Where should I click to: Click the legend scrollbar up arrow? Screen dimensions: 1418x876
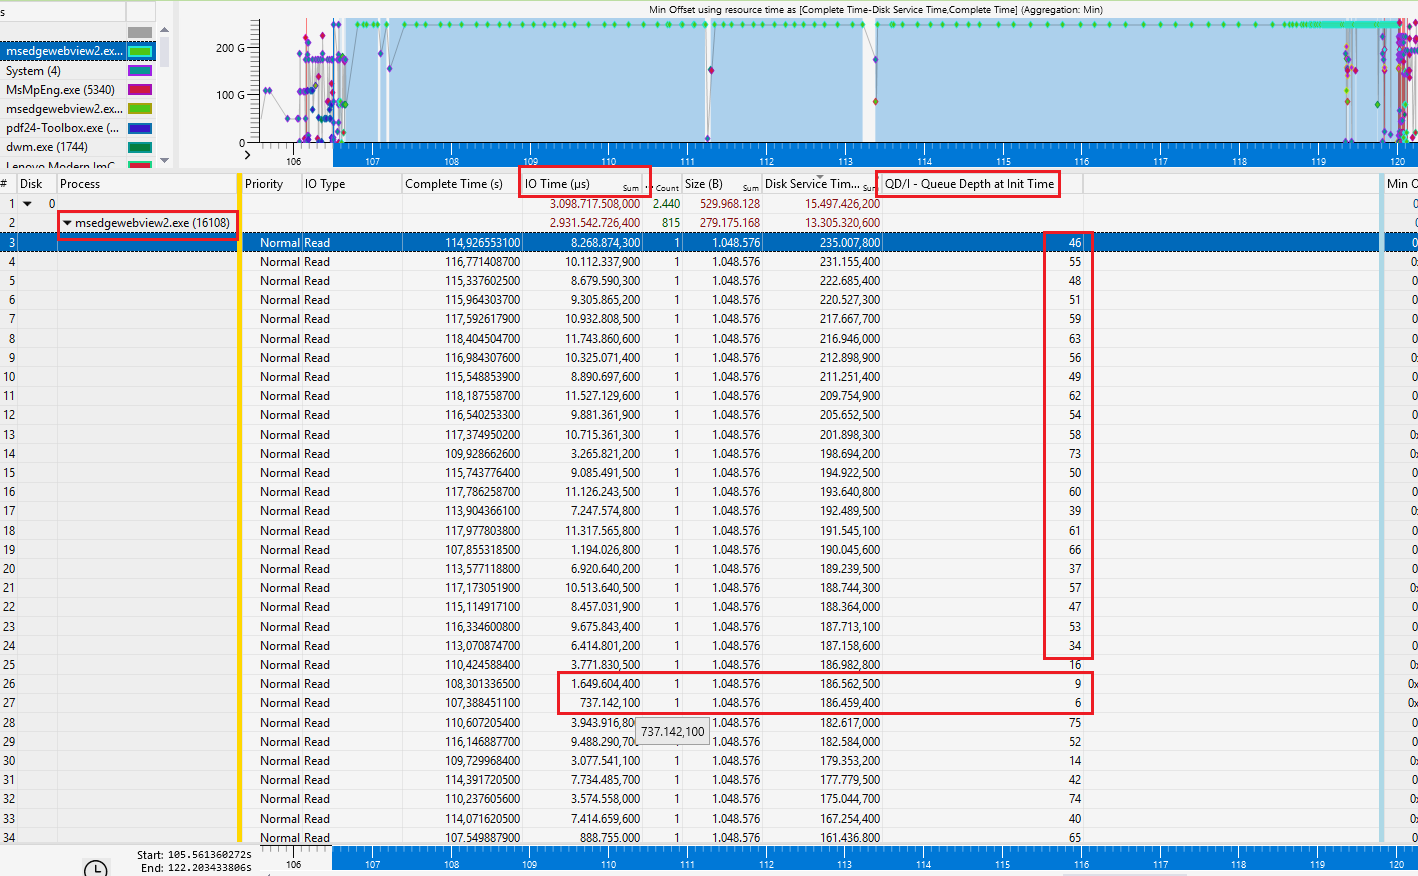click(x=164, y=30)
